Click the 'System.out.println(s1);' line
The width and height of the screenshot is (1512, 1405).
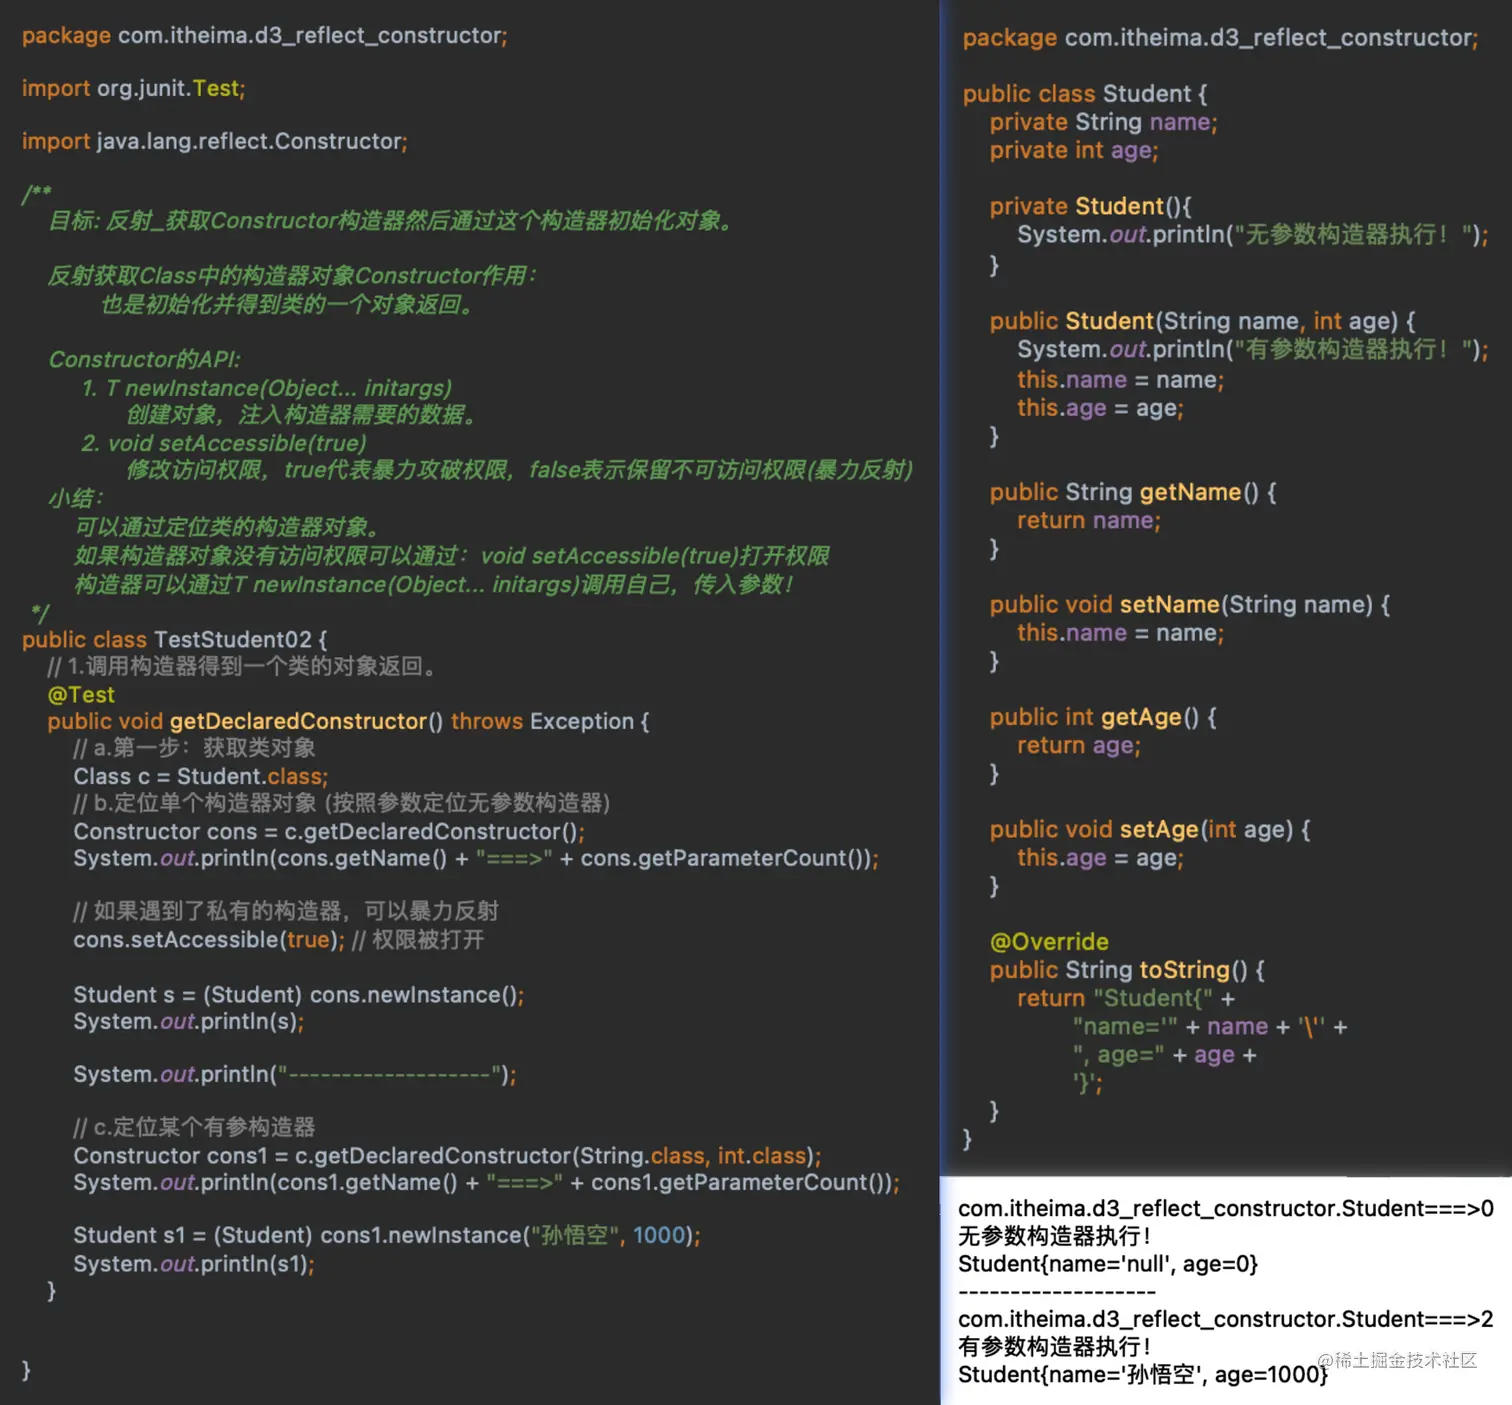pyautogui.click(x=194, y=1264)
